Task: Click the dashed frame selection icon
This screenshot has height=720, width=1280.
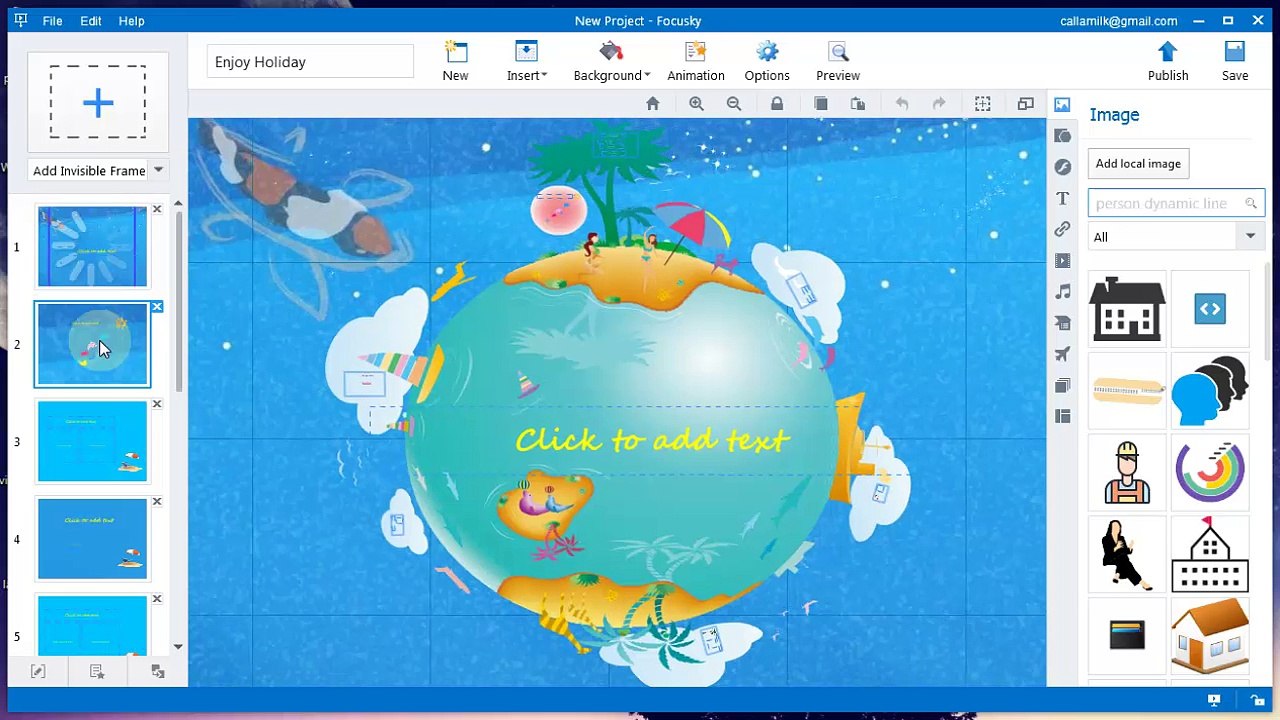Action: coord(983,104)
